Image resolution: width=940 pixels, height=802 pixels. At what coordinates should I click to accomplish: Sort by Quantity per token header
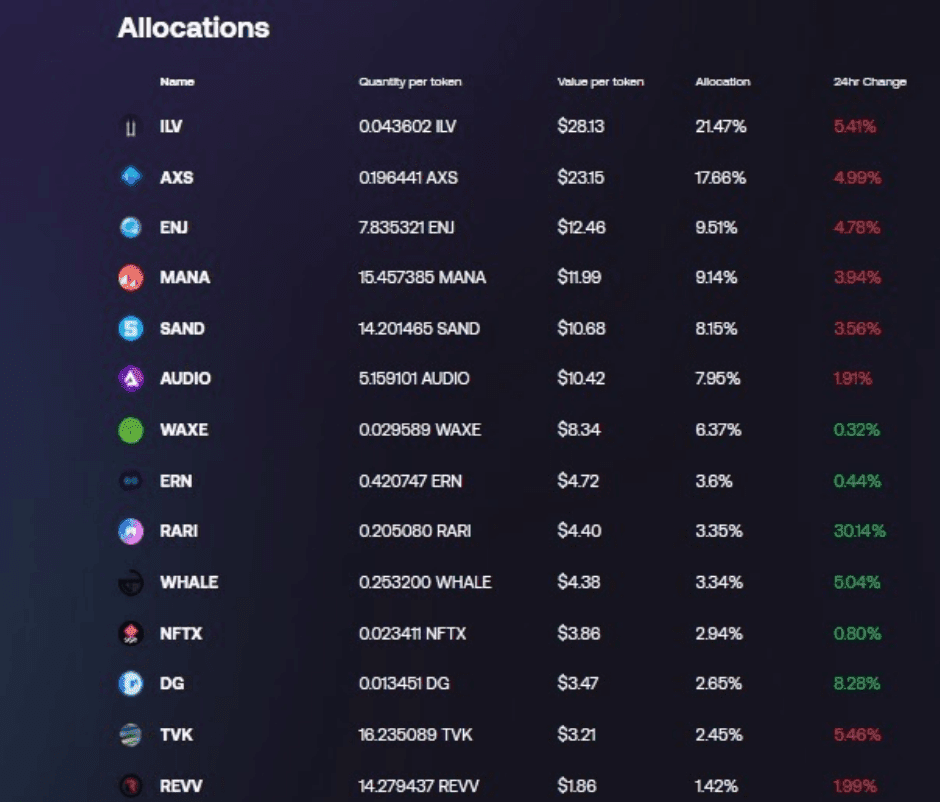[410, 82]
